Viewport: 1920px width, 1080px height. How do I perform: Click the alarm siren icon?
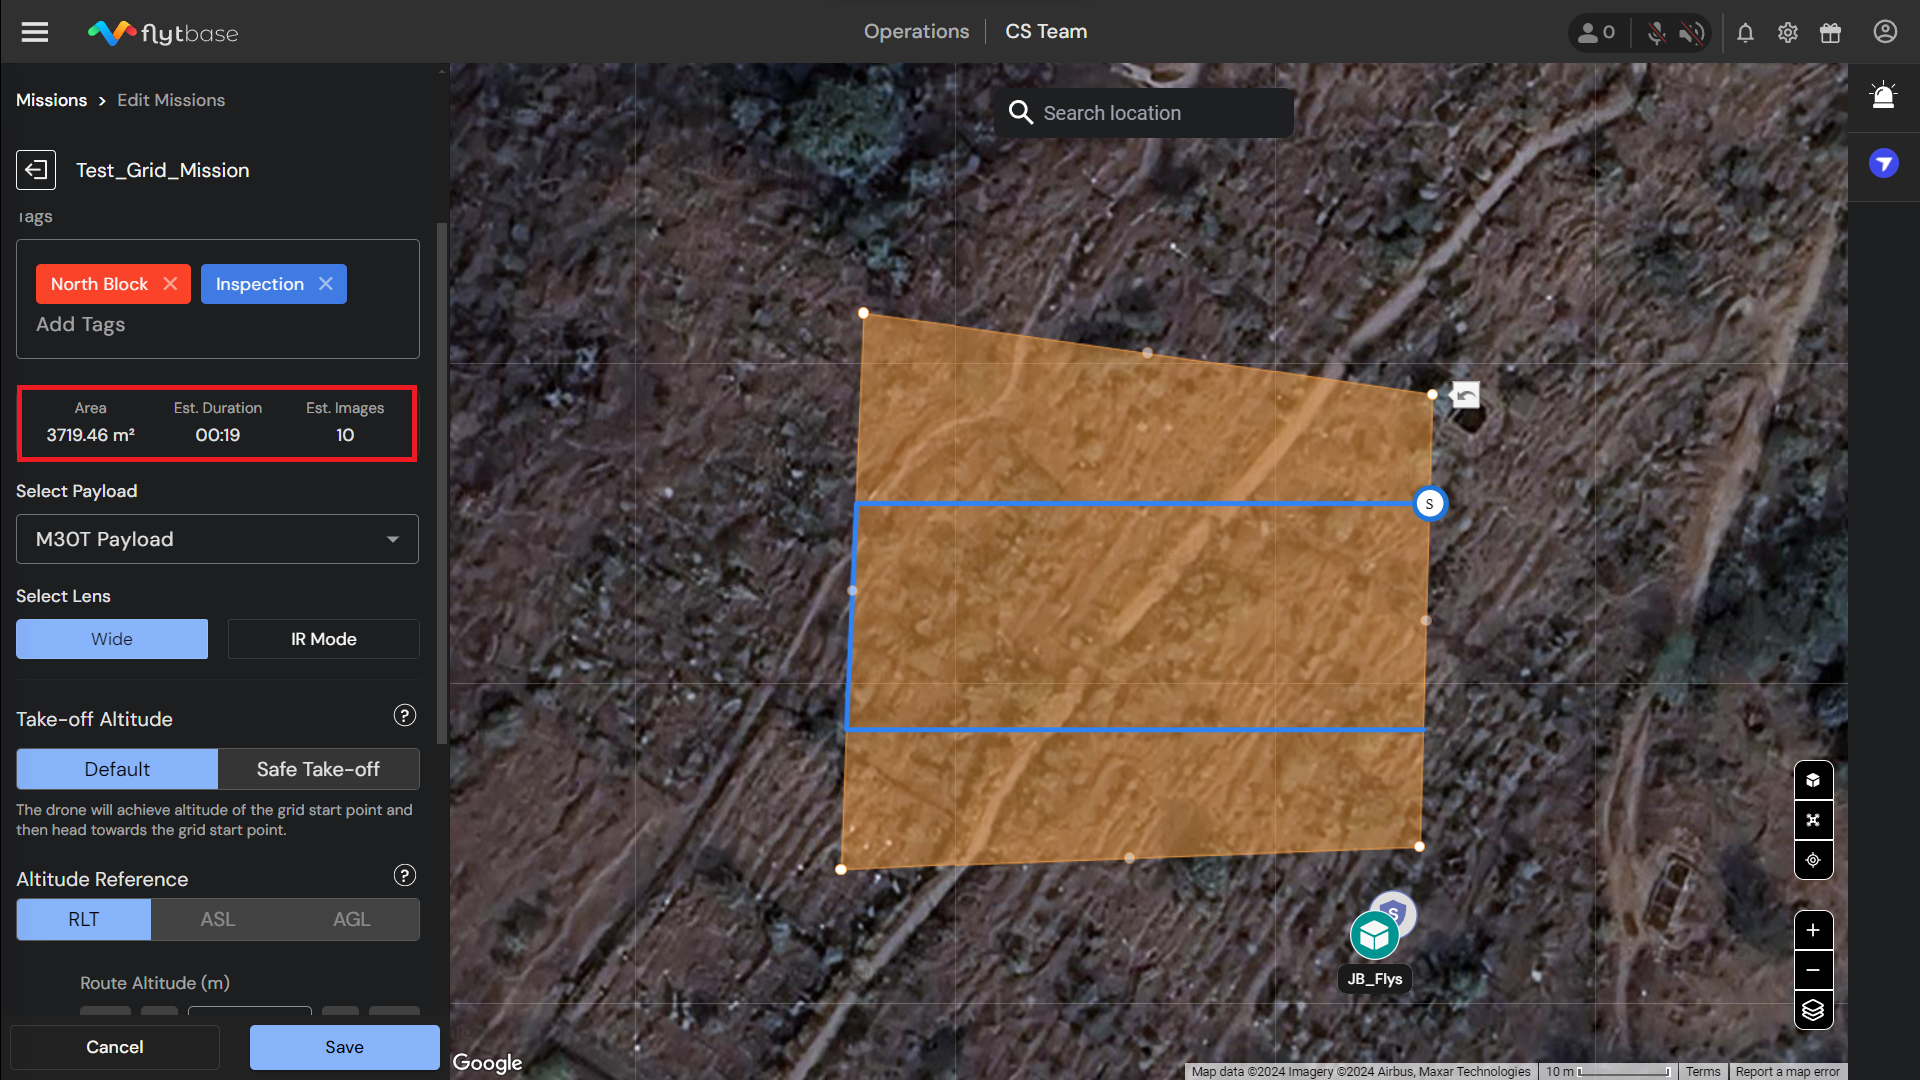click(1883, 96)
